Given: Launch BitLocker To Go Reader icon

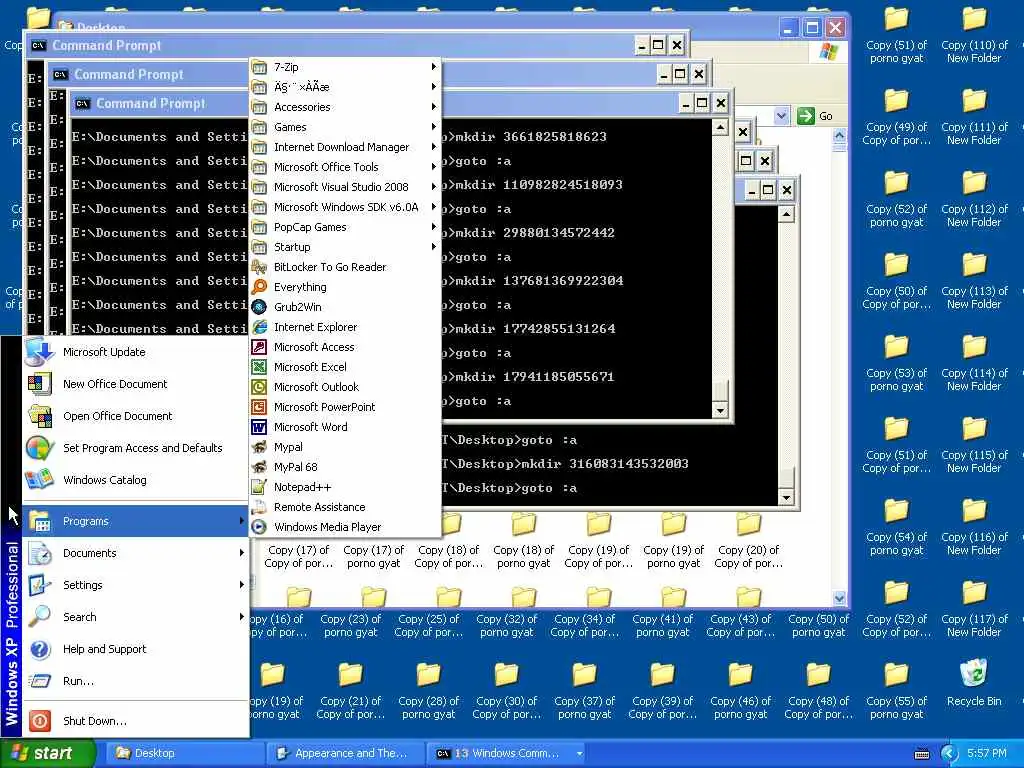Looking at the screenshot, I should pos(259,267).
